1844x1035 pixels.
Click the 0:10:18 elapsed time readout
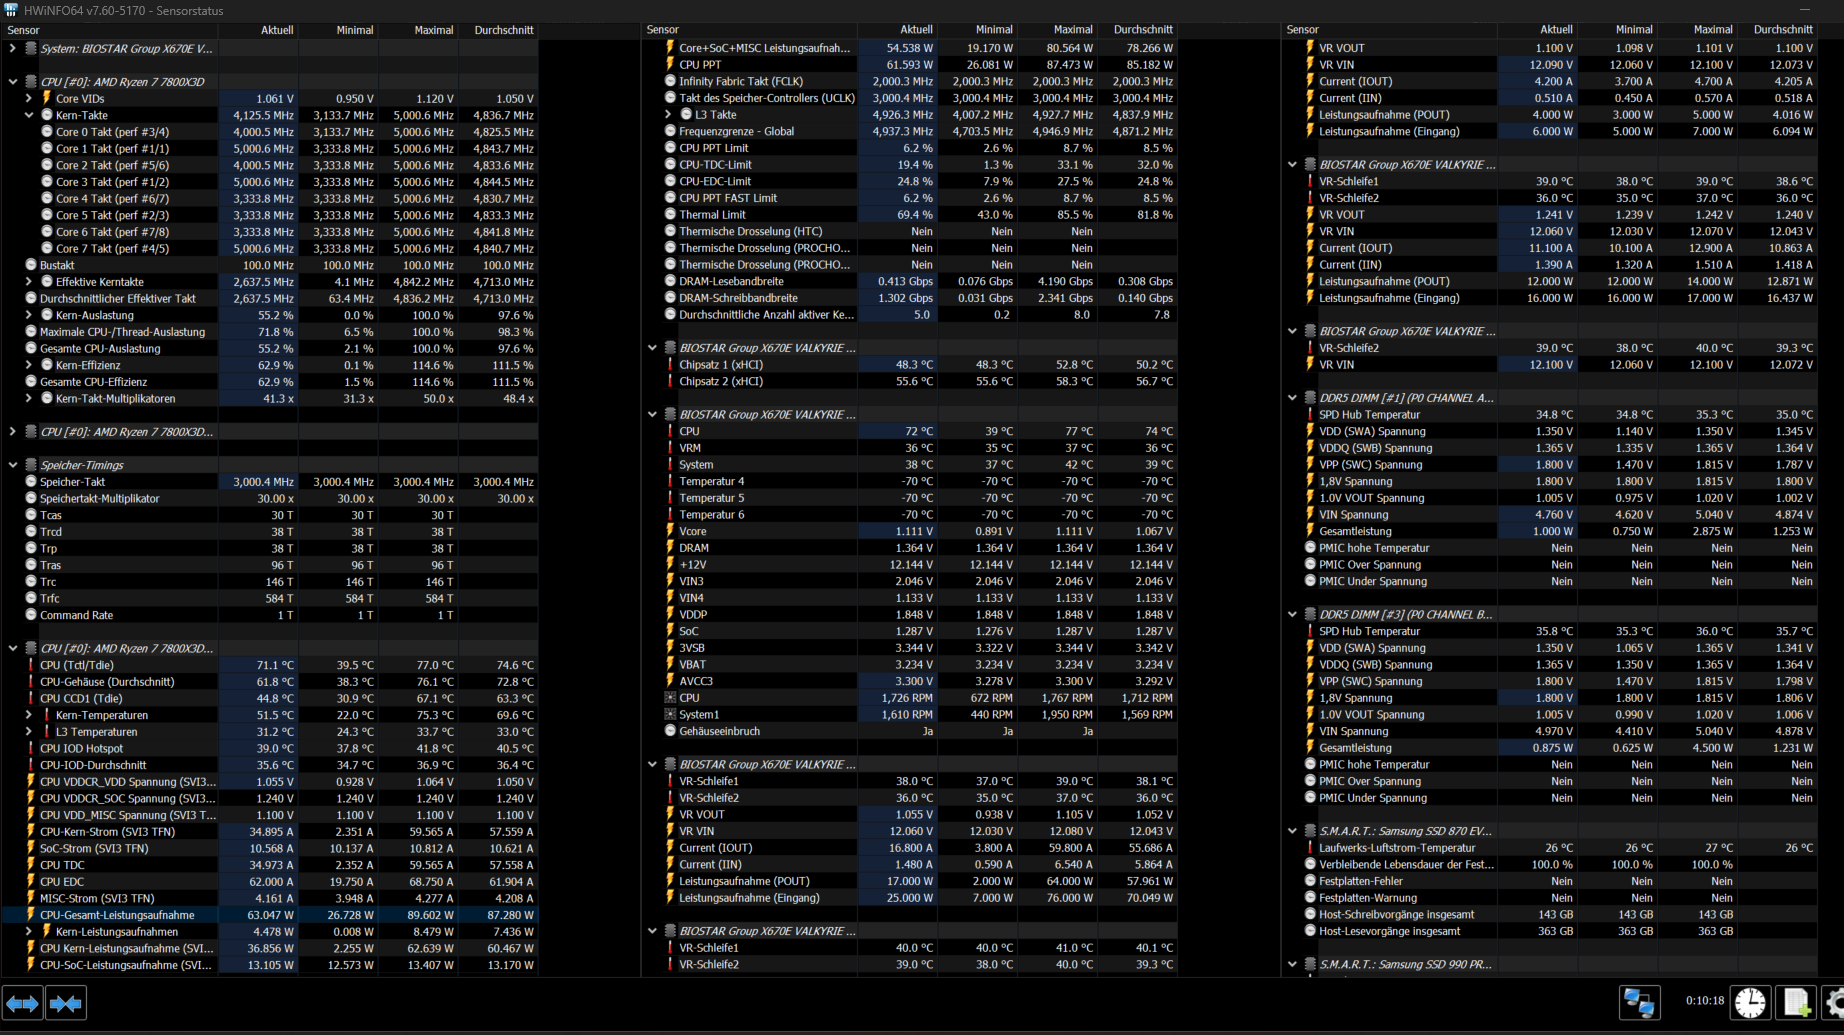pos(1705,1000)
